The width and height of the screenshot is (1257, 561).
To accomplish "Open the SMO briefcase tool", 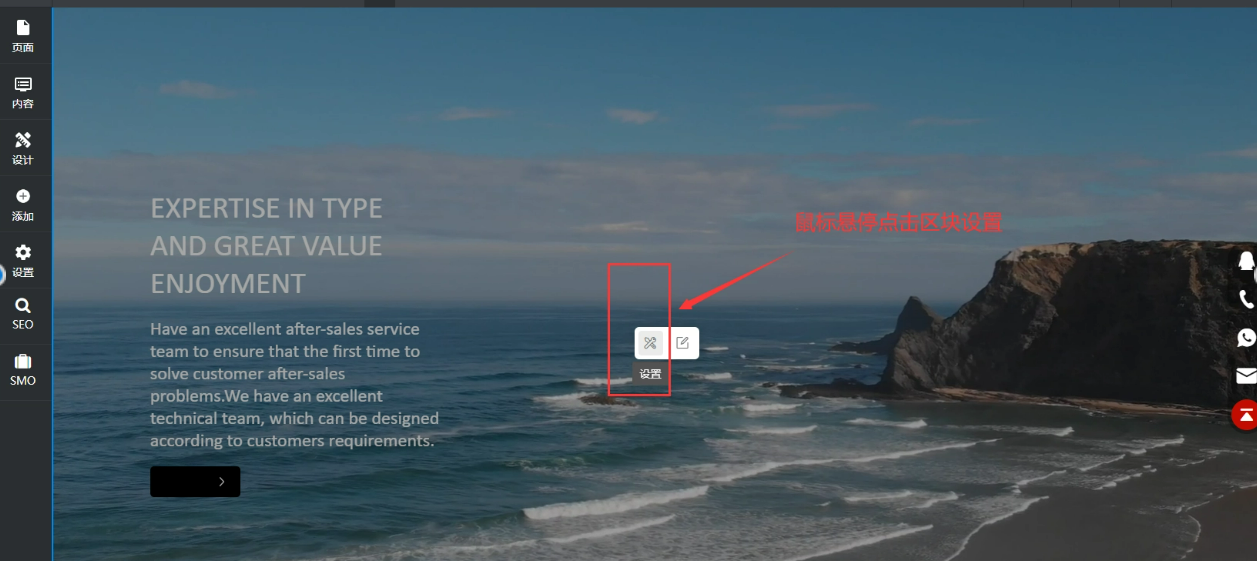I will pos(23,370).
